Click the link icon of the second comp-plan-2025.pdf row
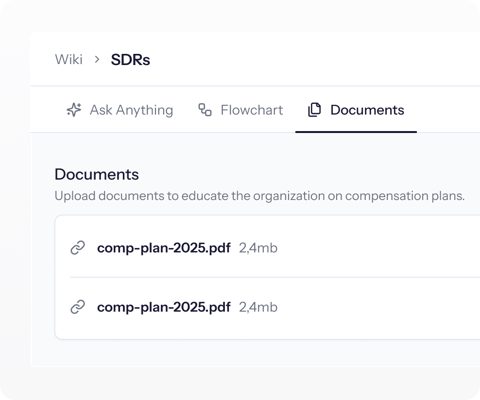The image size is (480, 400). [78, 307]
